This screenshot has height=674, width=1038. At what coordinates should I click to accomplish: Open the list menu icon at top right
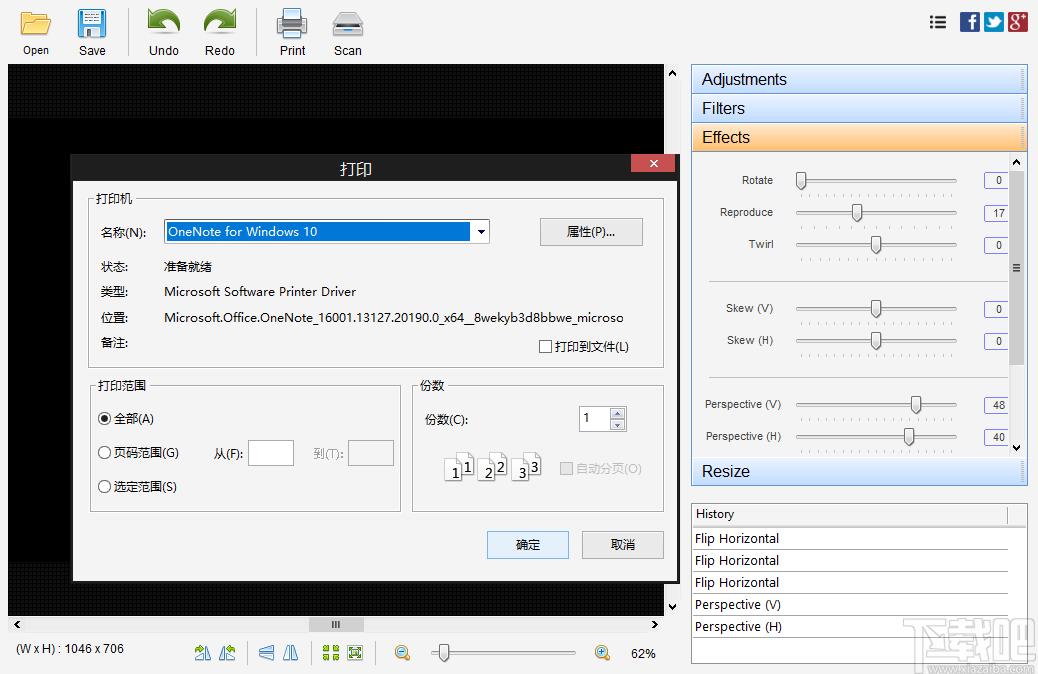[x=937, y=23]
